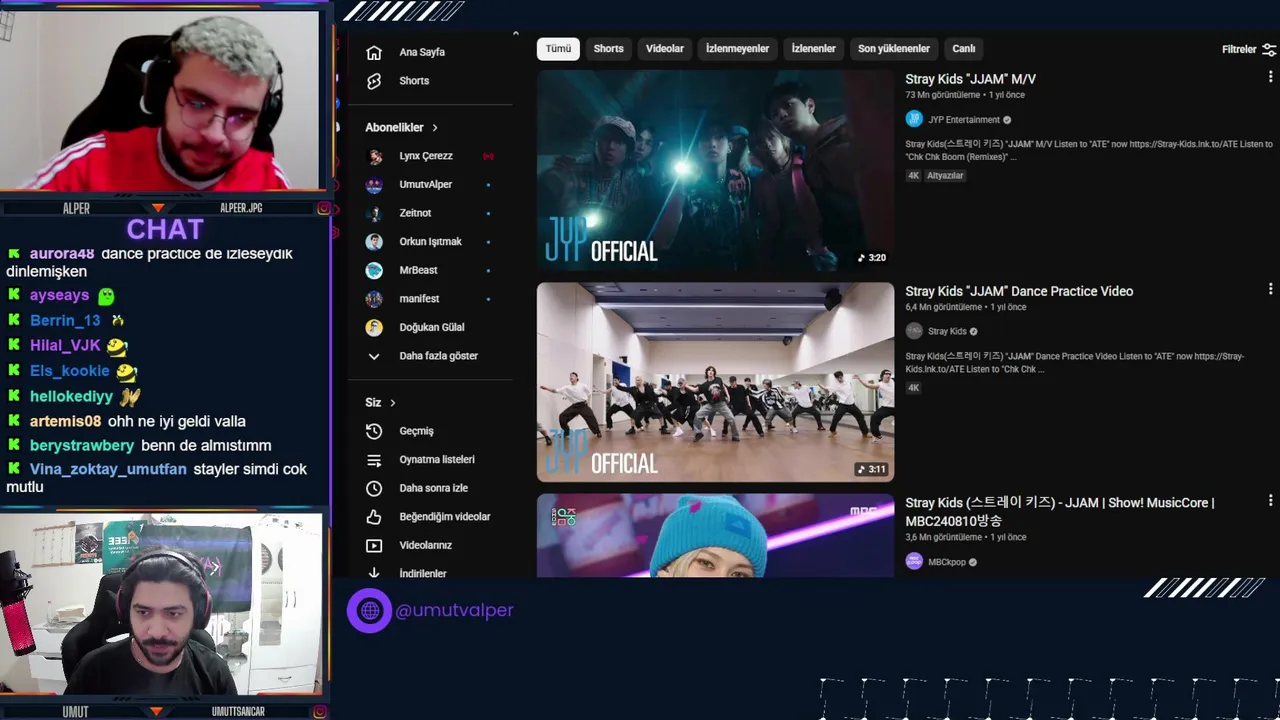
Task: Open the Filtreler dropdown
Action: click(1249, 49)
